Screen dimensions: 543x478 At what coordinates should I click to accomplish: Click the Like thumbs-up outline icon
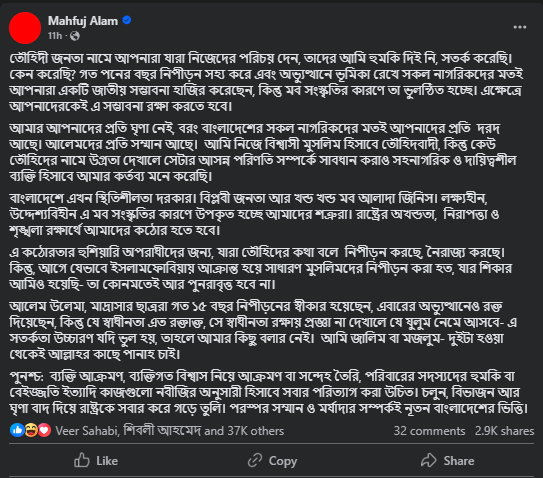(82, 460)
